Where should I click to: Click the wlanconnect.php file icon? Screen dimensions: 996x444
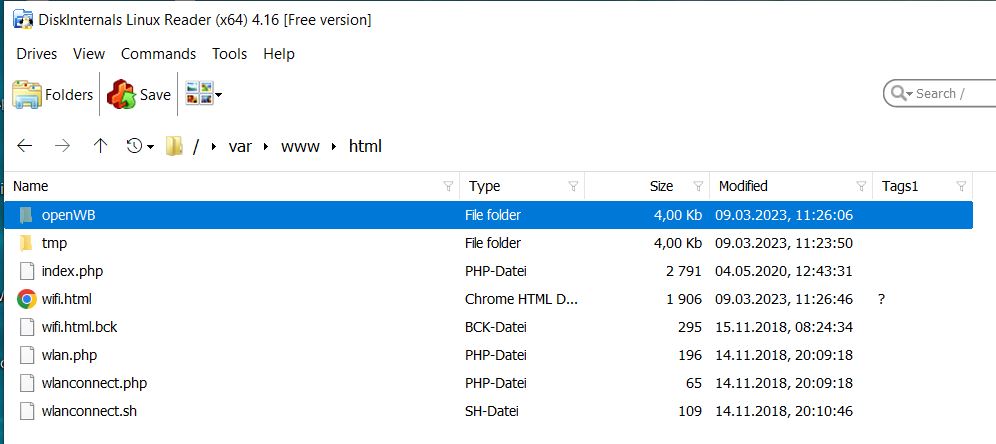(26, 383)
